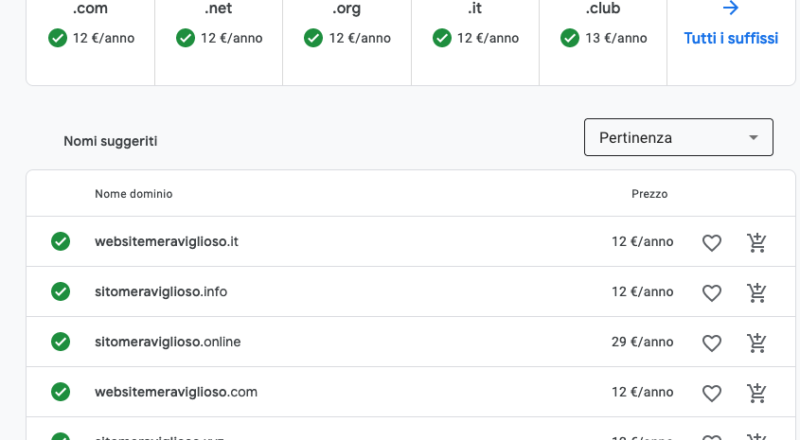Add sitomeraviglioso.info to cart
The width and height of the screenshot is (800, 440).
757,292
